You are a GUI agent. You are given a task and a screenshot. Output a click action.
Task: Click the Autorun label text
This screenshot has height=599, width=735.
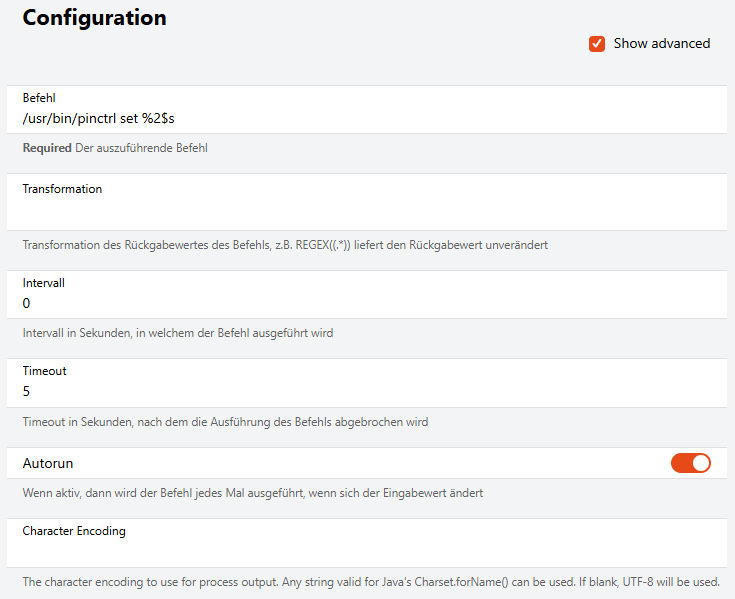click(47, 463)
